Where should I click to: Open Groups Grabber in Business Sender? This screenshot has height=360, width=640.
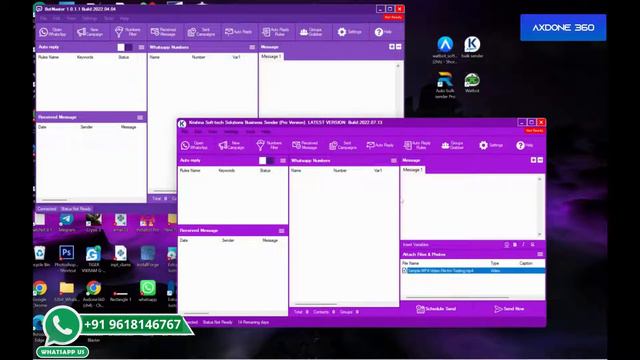(453, 145)
